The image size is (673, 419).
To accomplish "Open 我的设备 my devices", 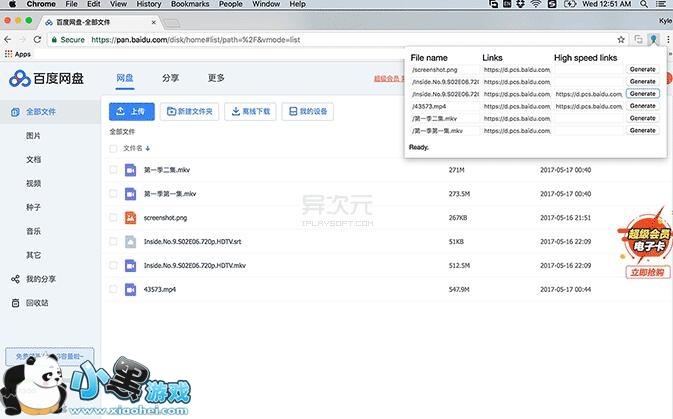I will (307, 112).
